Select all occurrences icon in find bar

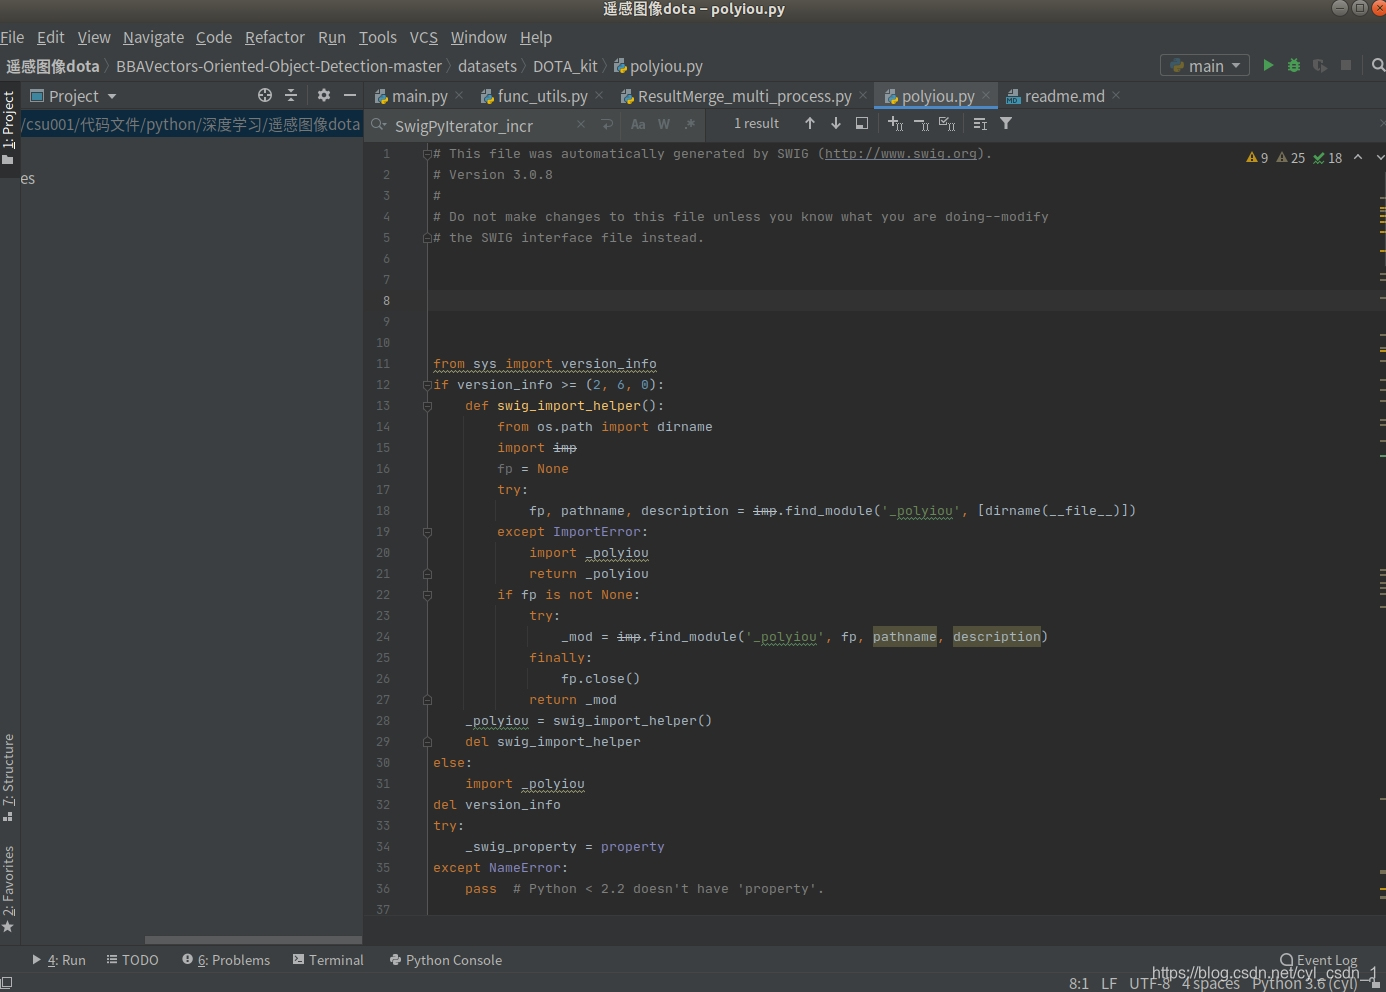click(947, 123)
